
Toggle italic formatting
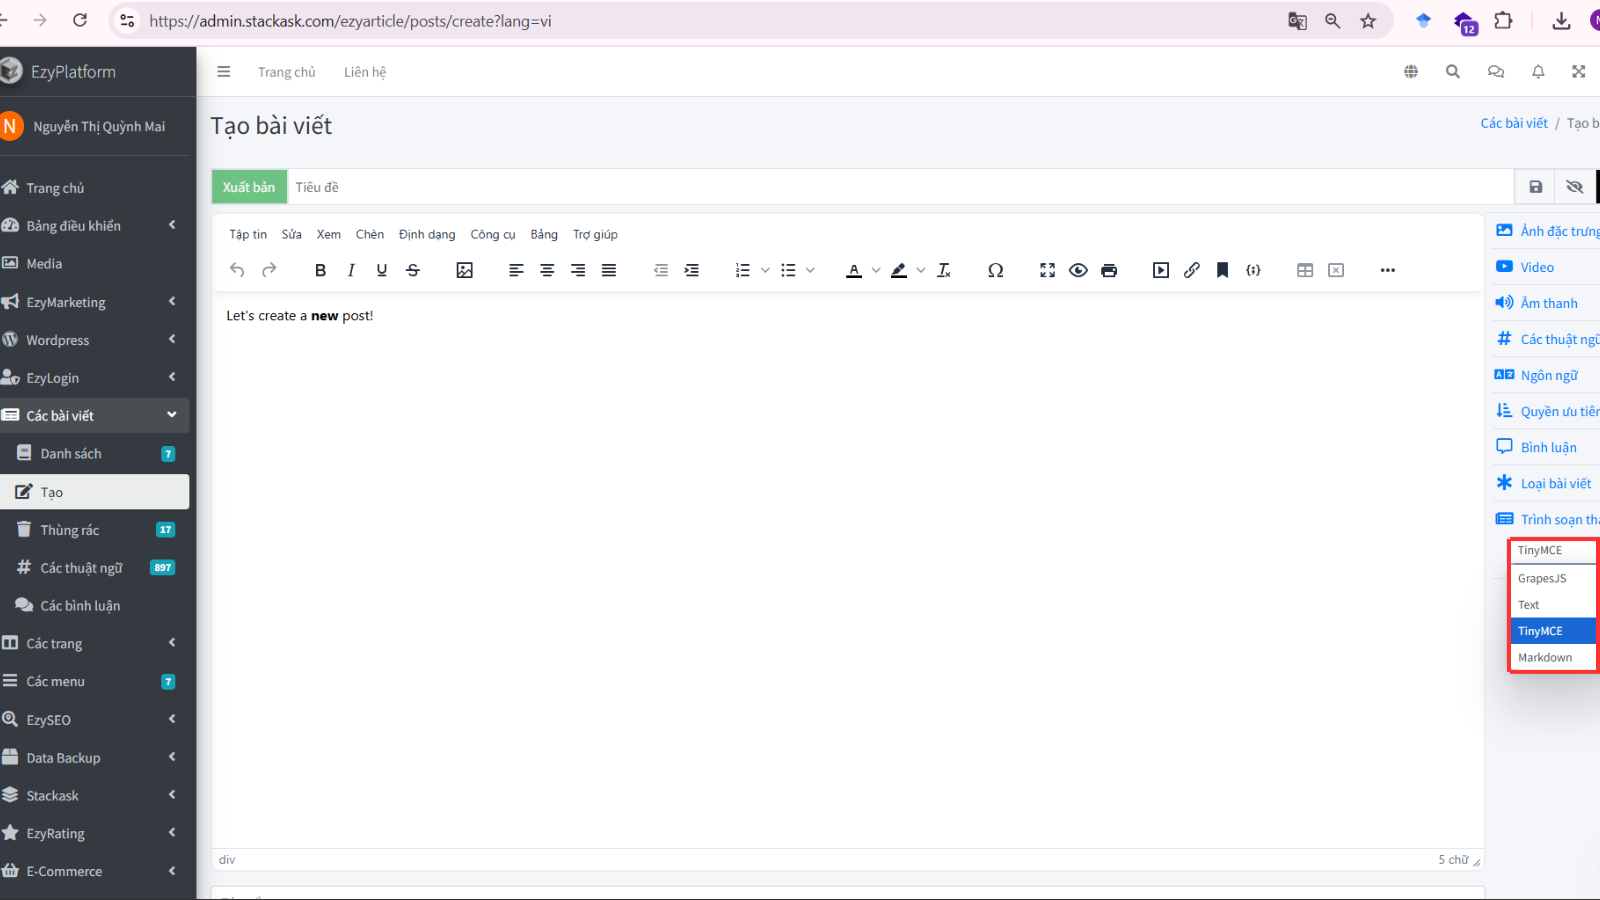pos(351,270)
